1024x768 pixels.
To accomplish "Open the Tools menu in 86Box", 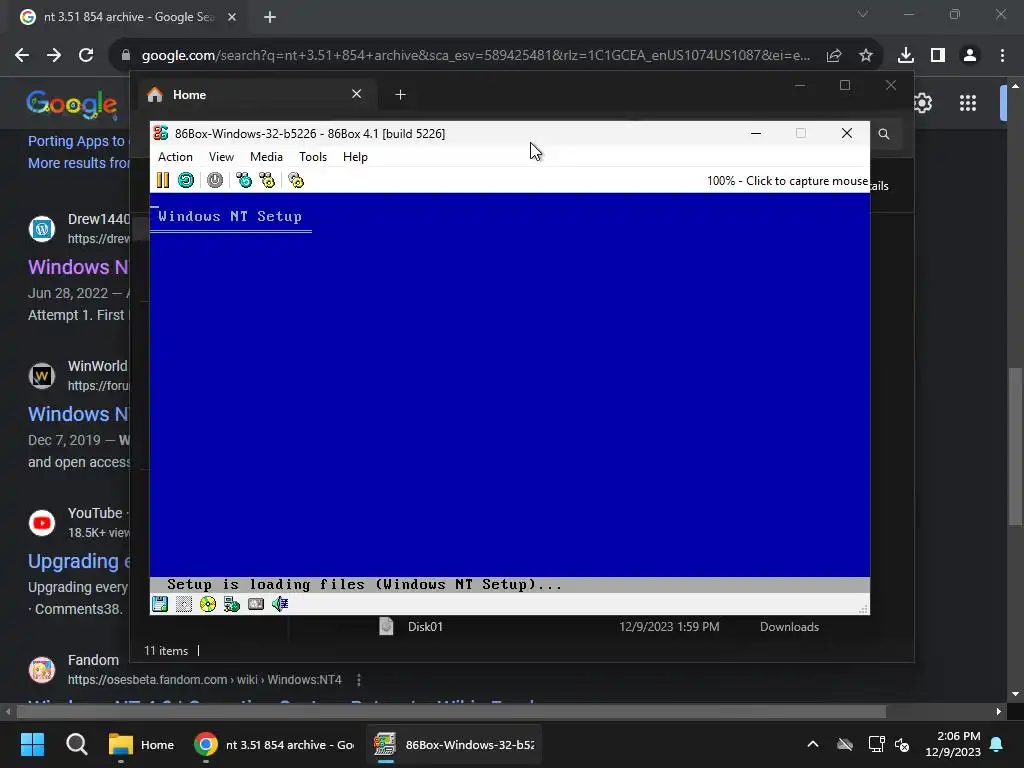I will coord(313,157).
